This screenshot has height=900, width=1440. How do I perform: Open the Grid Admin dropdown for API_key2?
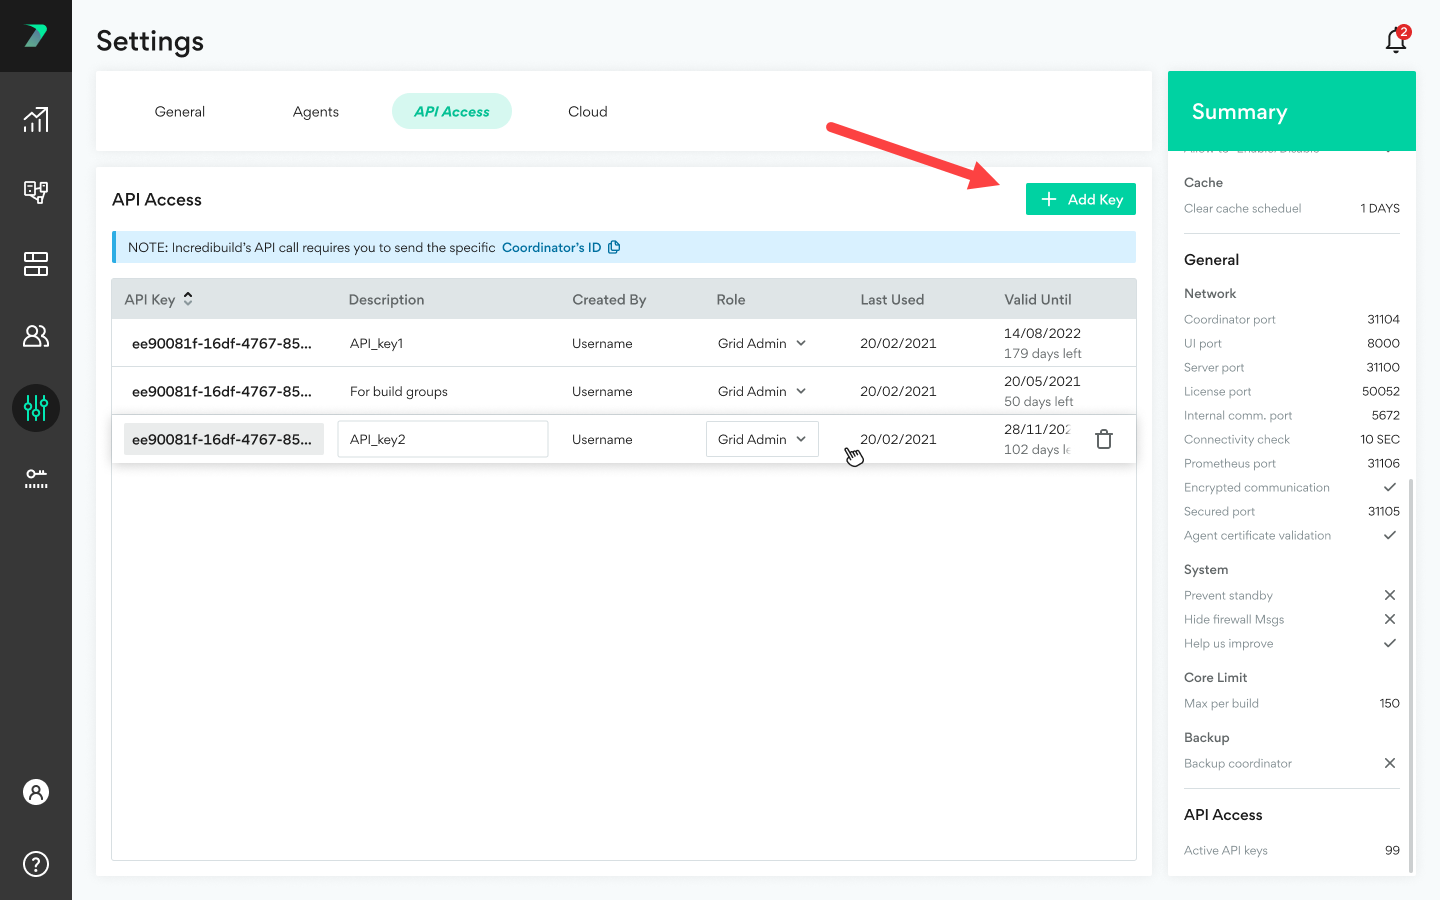pos(762,439)
